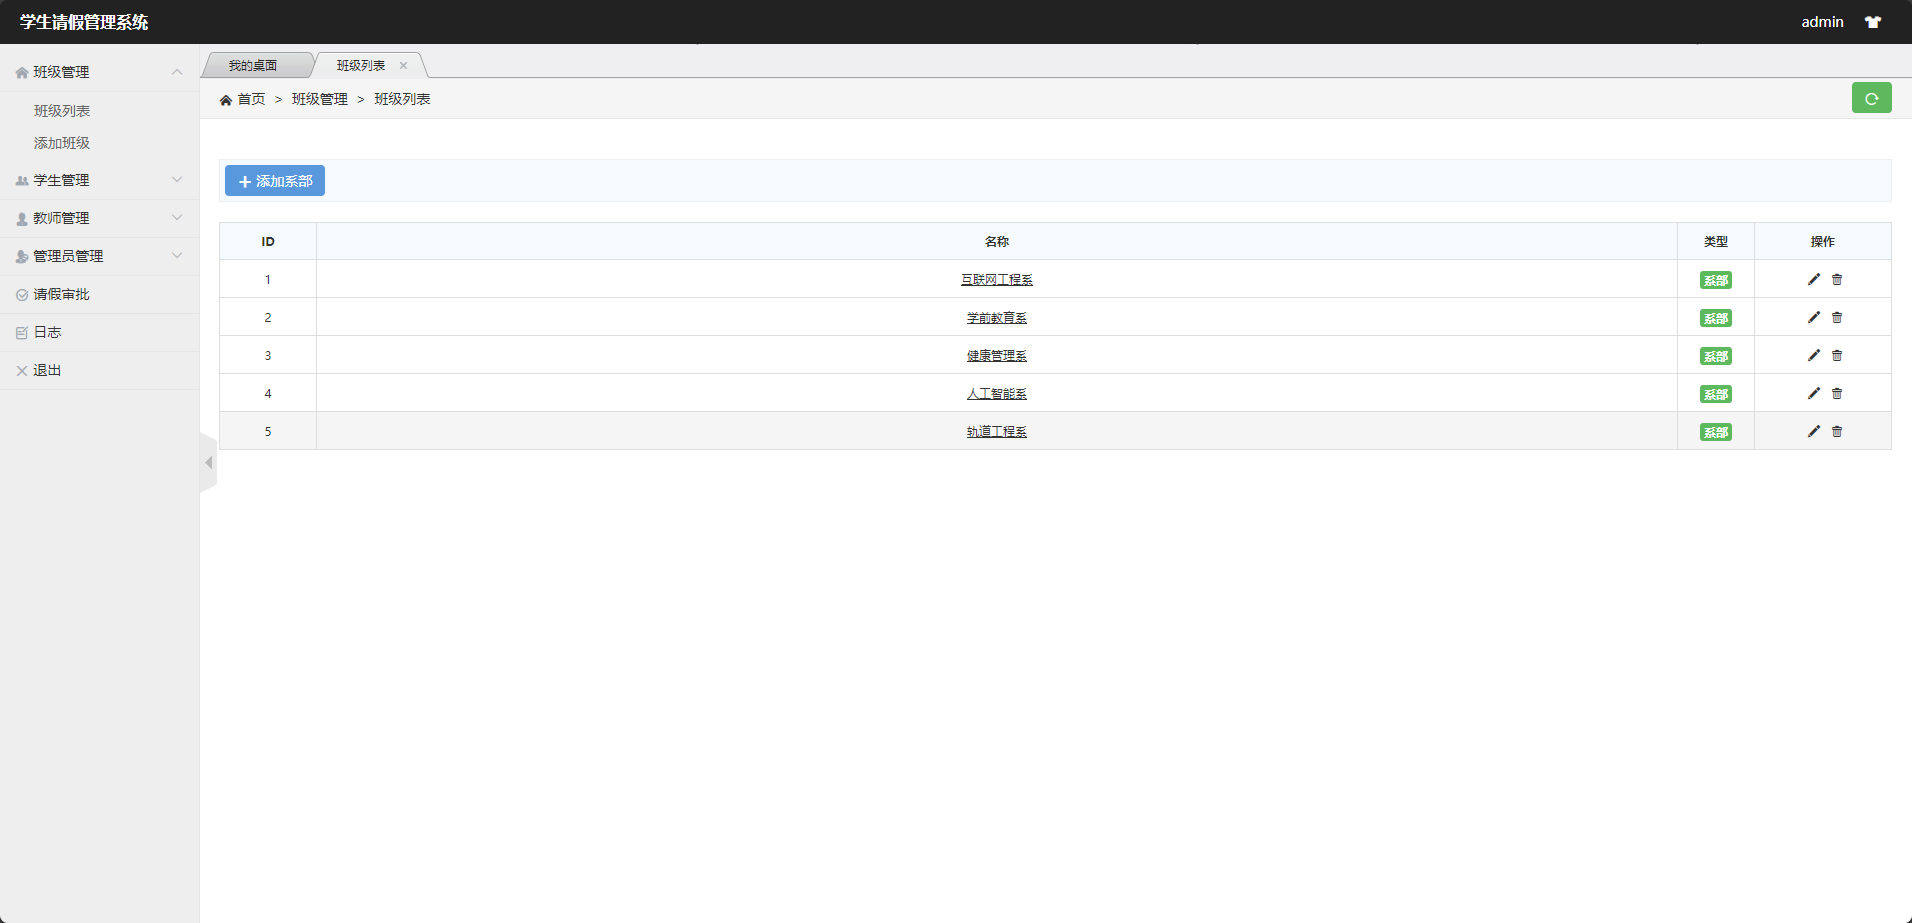The image size is (1912, 923).
Task: Click the 操作 column header
Action: coord(1823,242)
